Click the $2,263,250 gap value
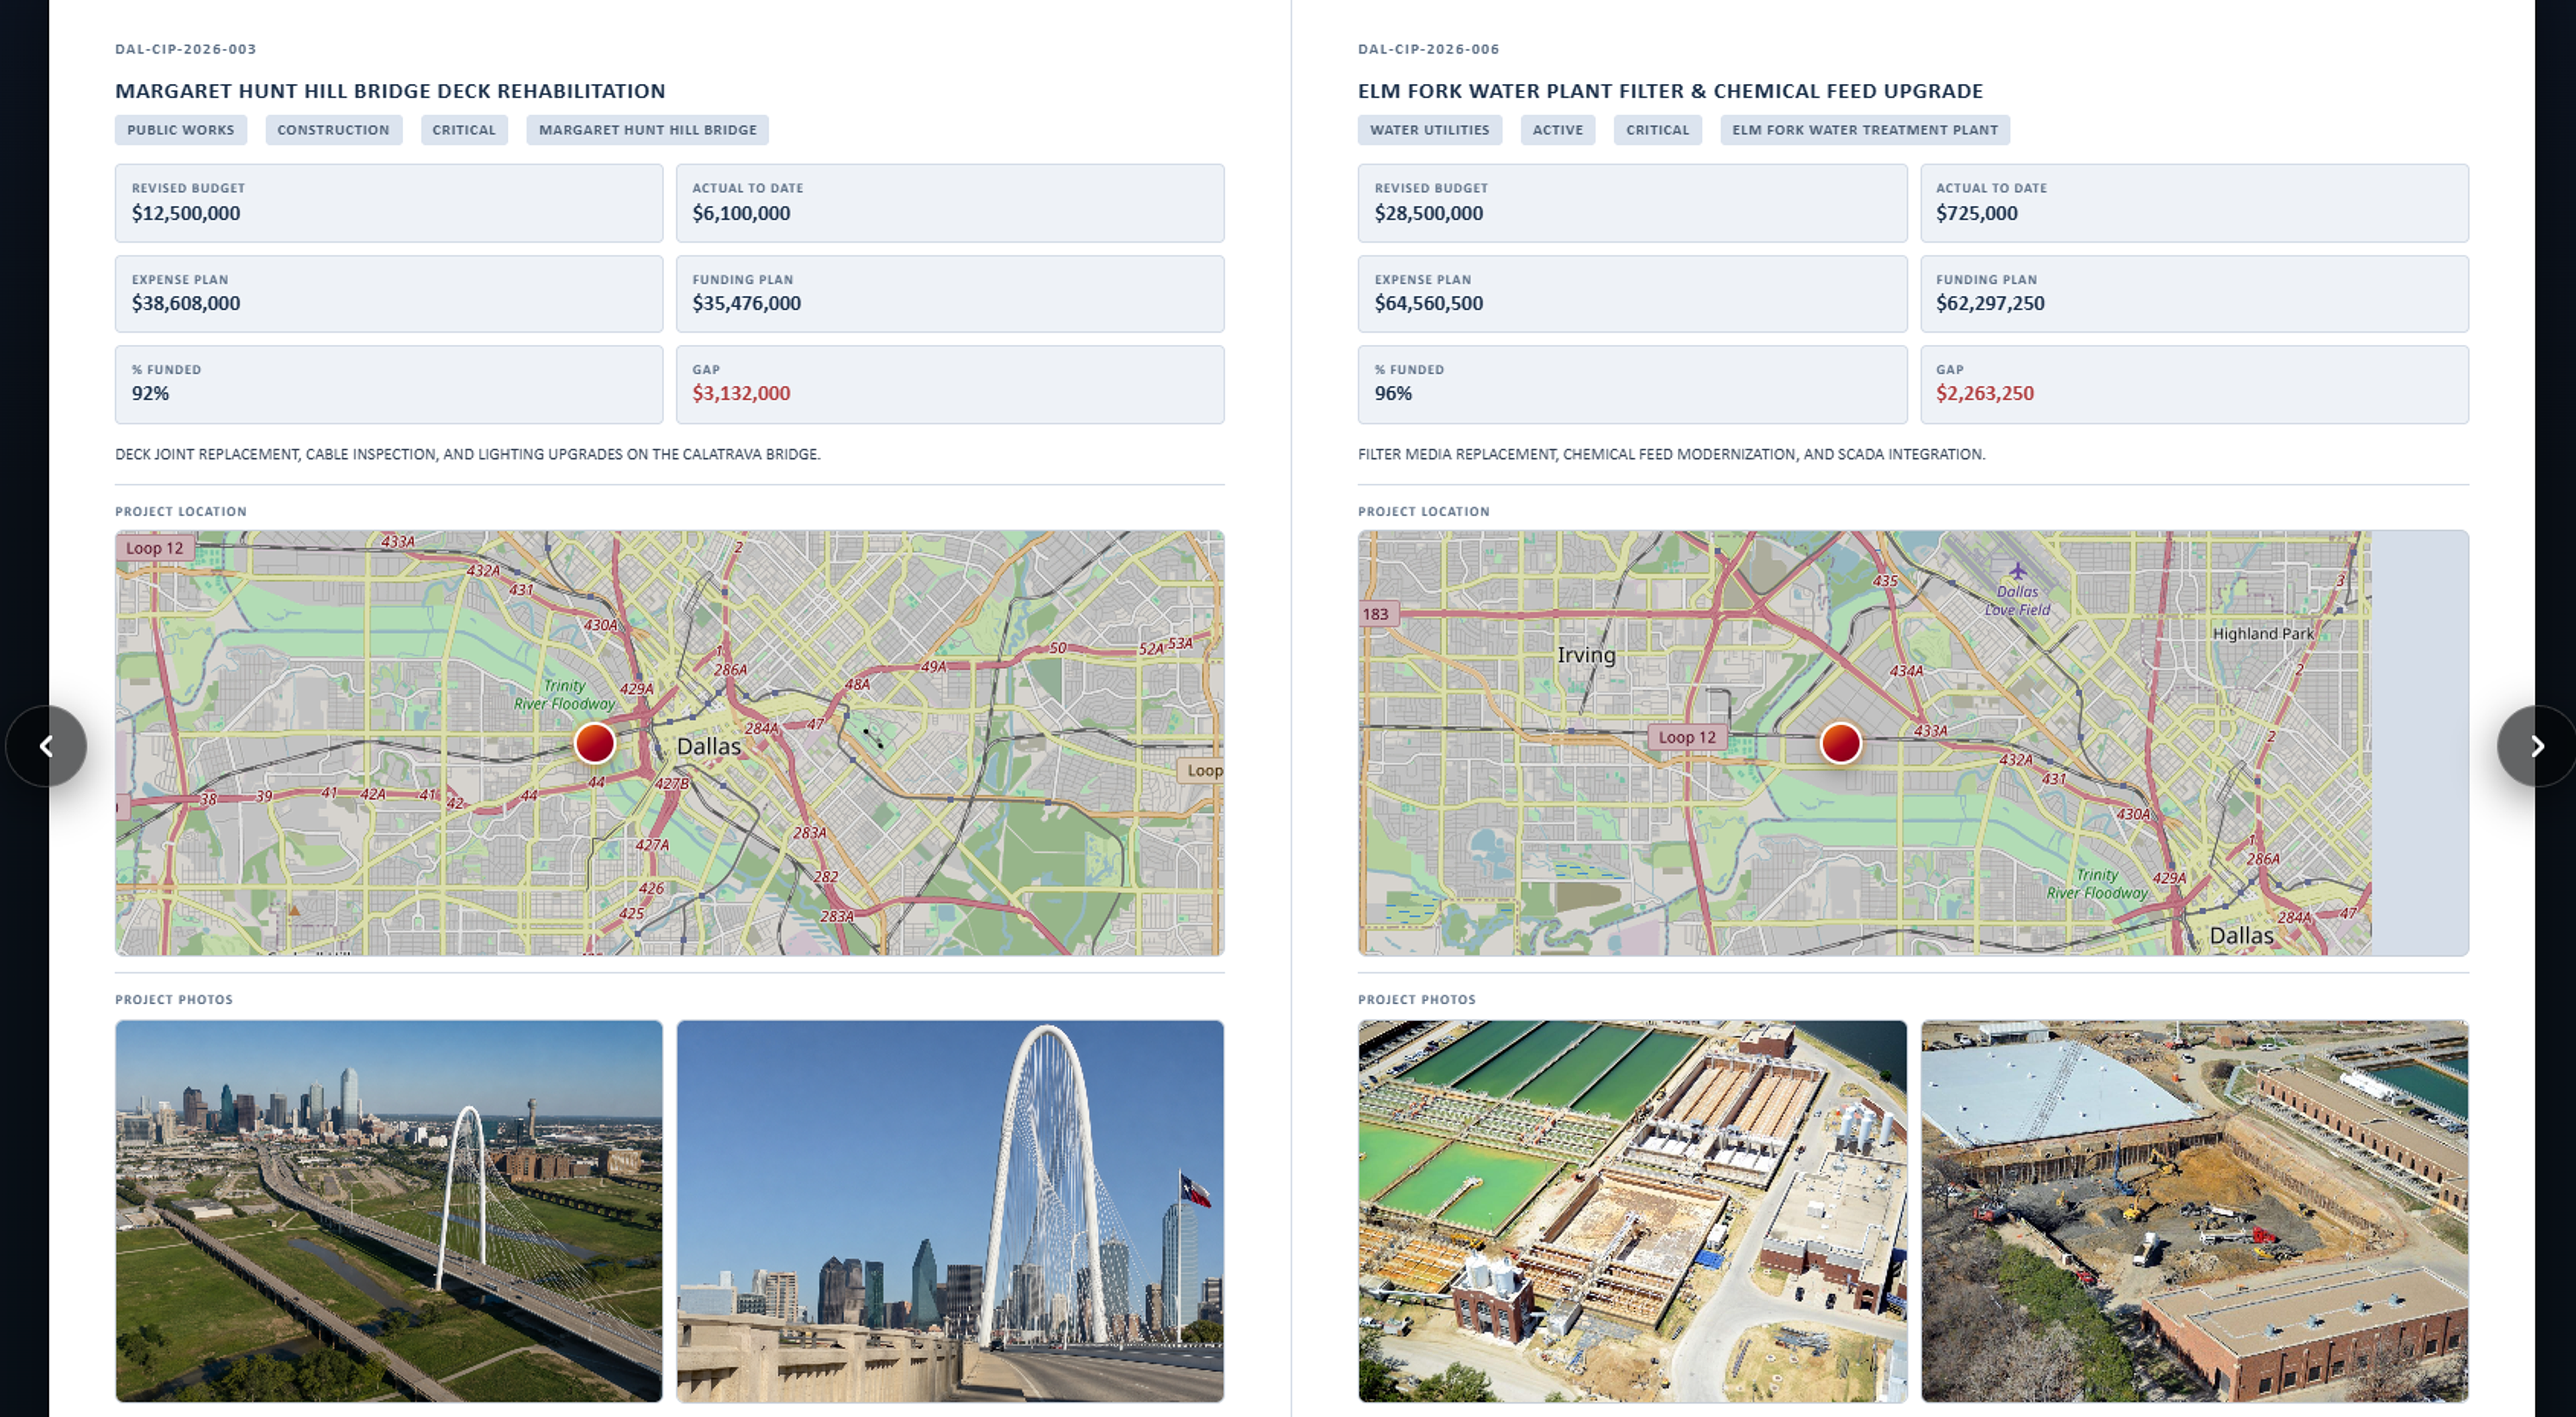Viewport: 2576px width, 1417px height. click(x=1984, y=393)
